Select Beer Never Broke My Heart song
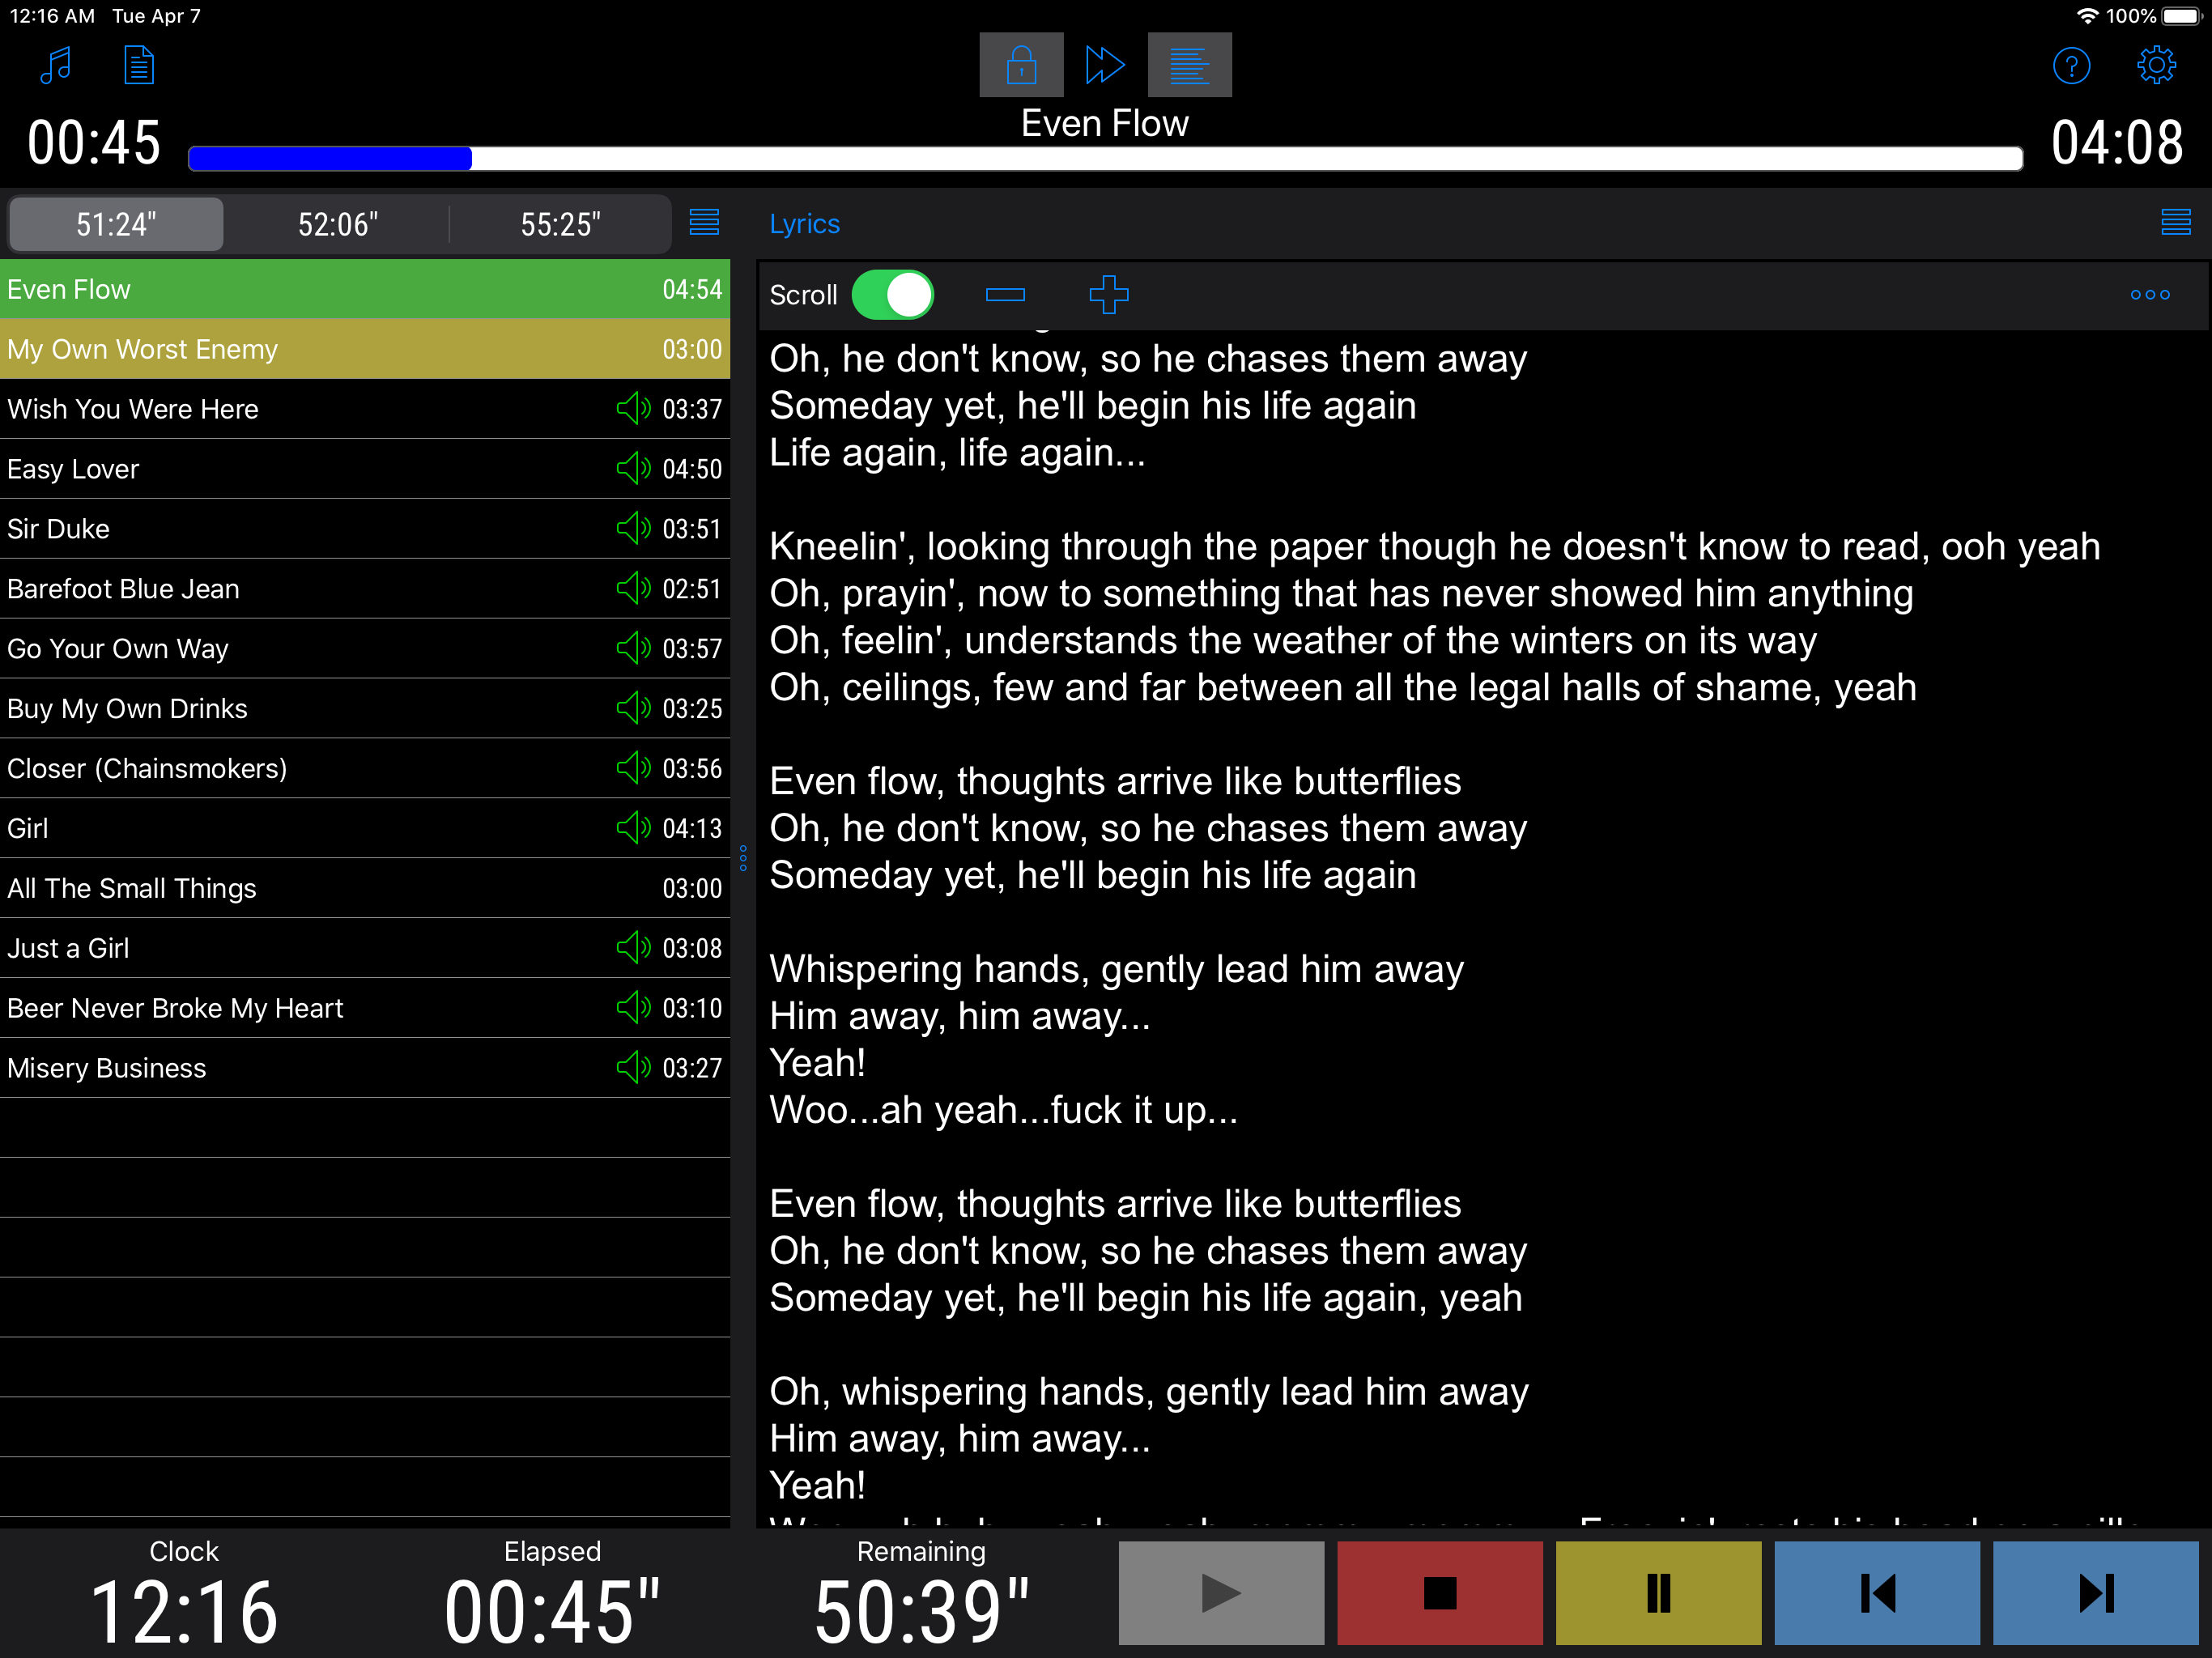 click(x=365, y=1009)
